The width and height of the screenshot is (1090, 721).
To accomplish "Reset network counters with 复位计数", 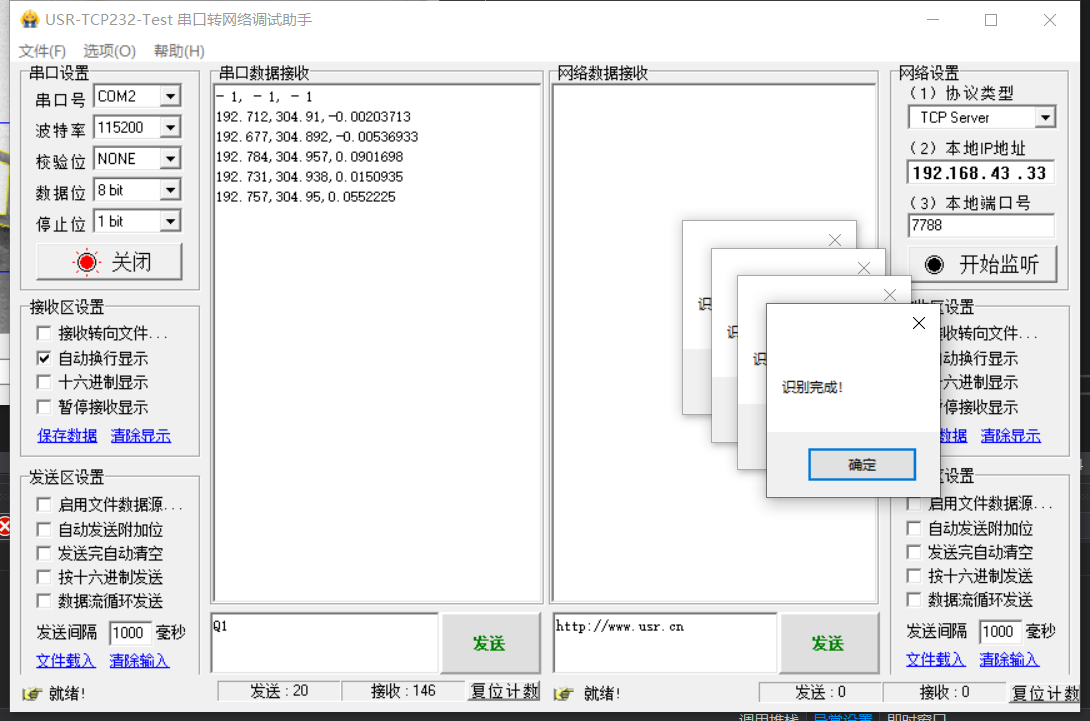I will pyautogui.click(x=1045, y=692).
